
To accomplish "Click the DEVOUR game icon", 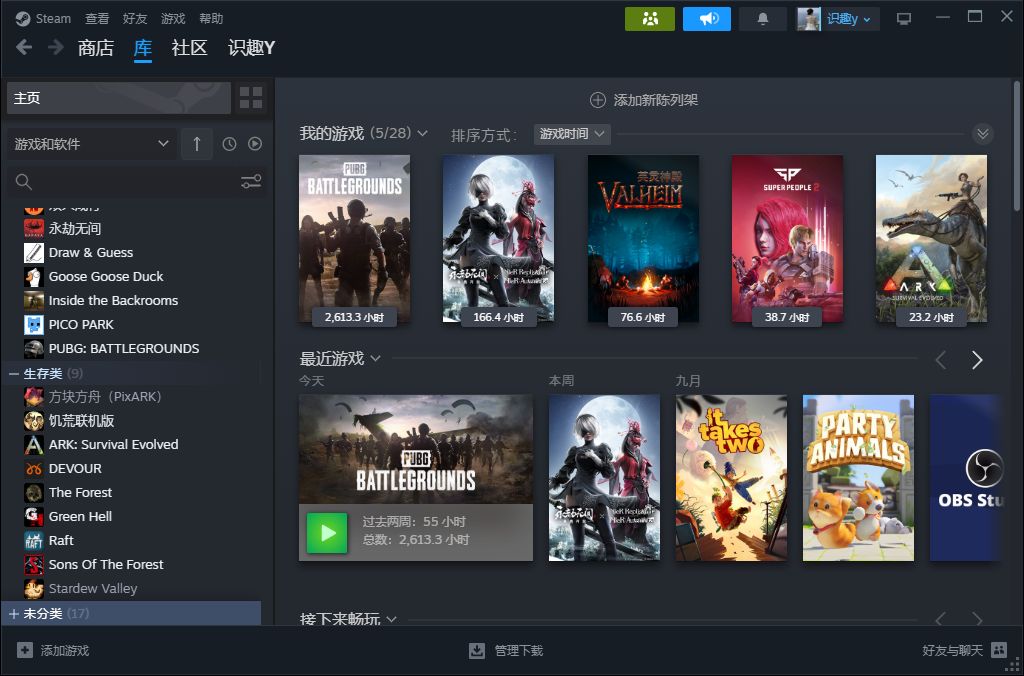I will point(34,468).
